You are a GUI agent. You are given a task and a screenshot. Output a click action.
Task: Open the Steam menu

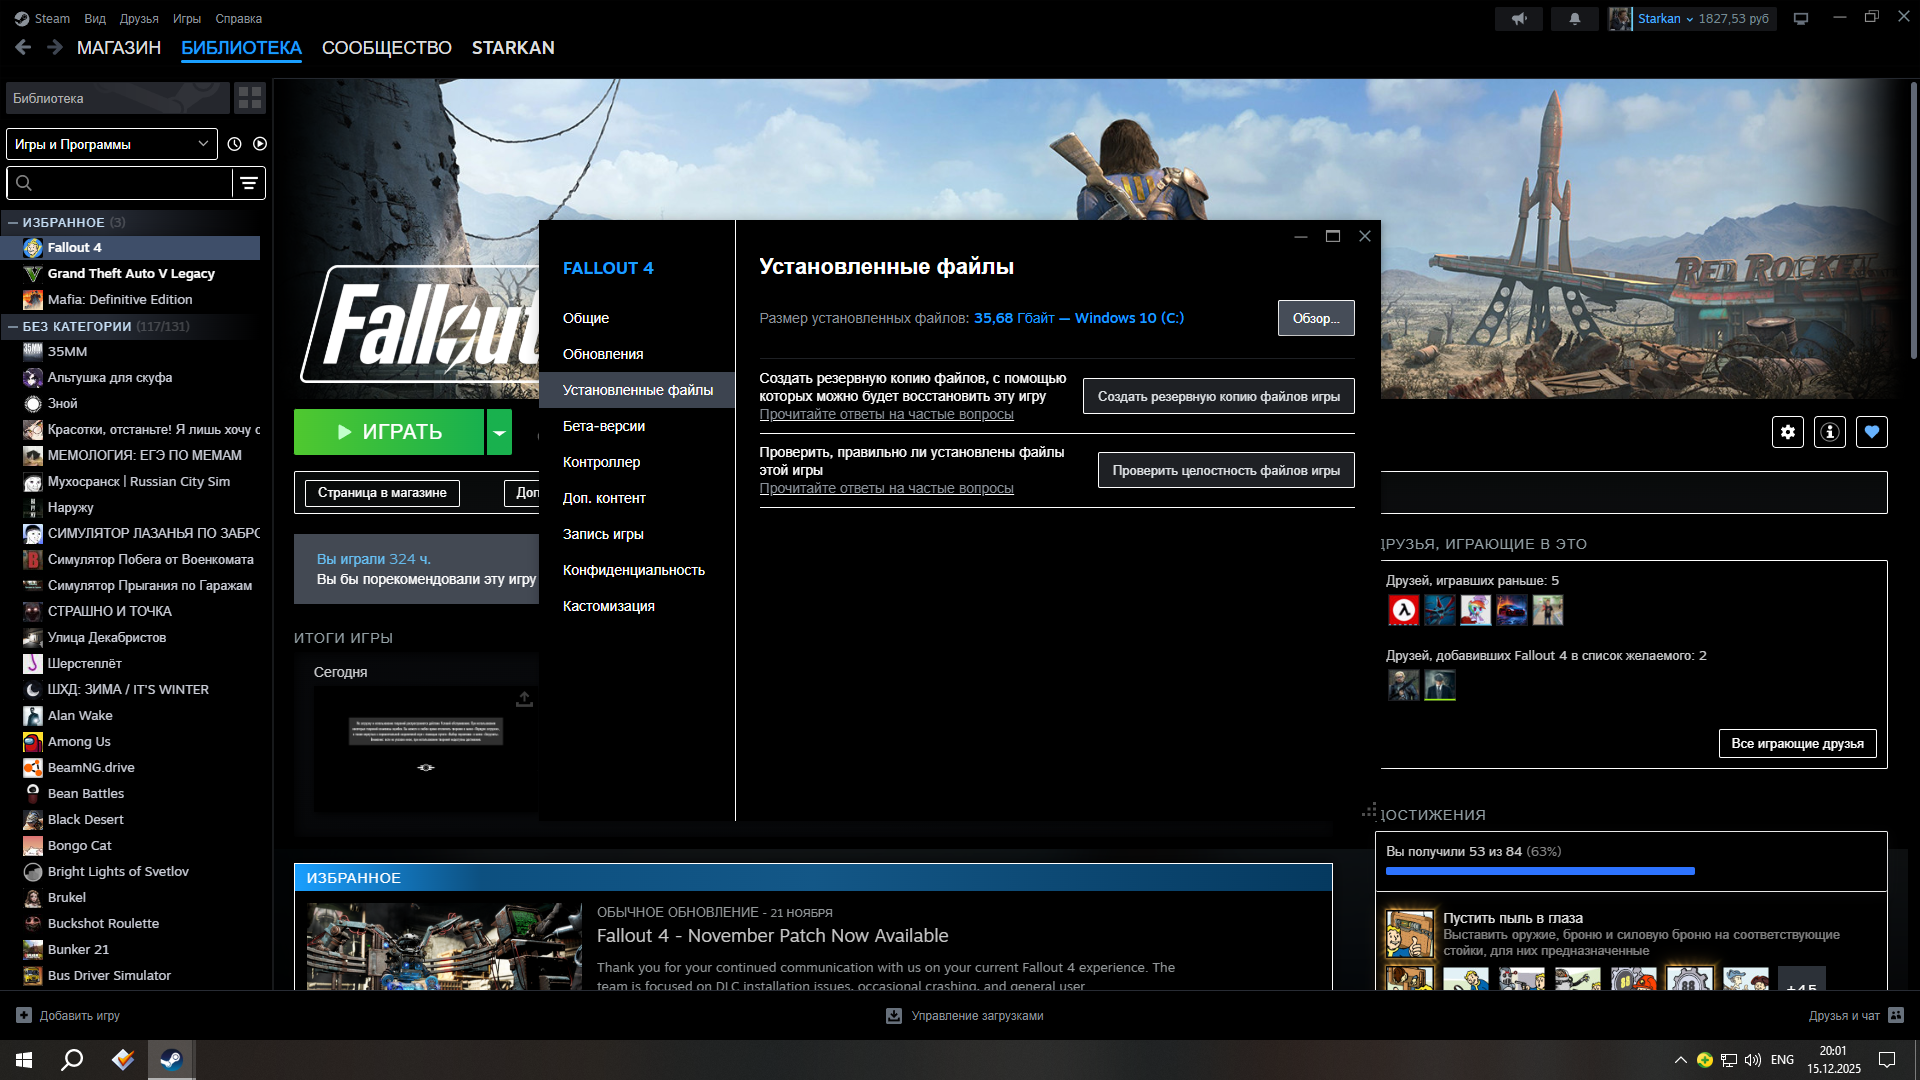[x=52, y=19]
